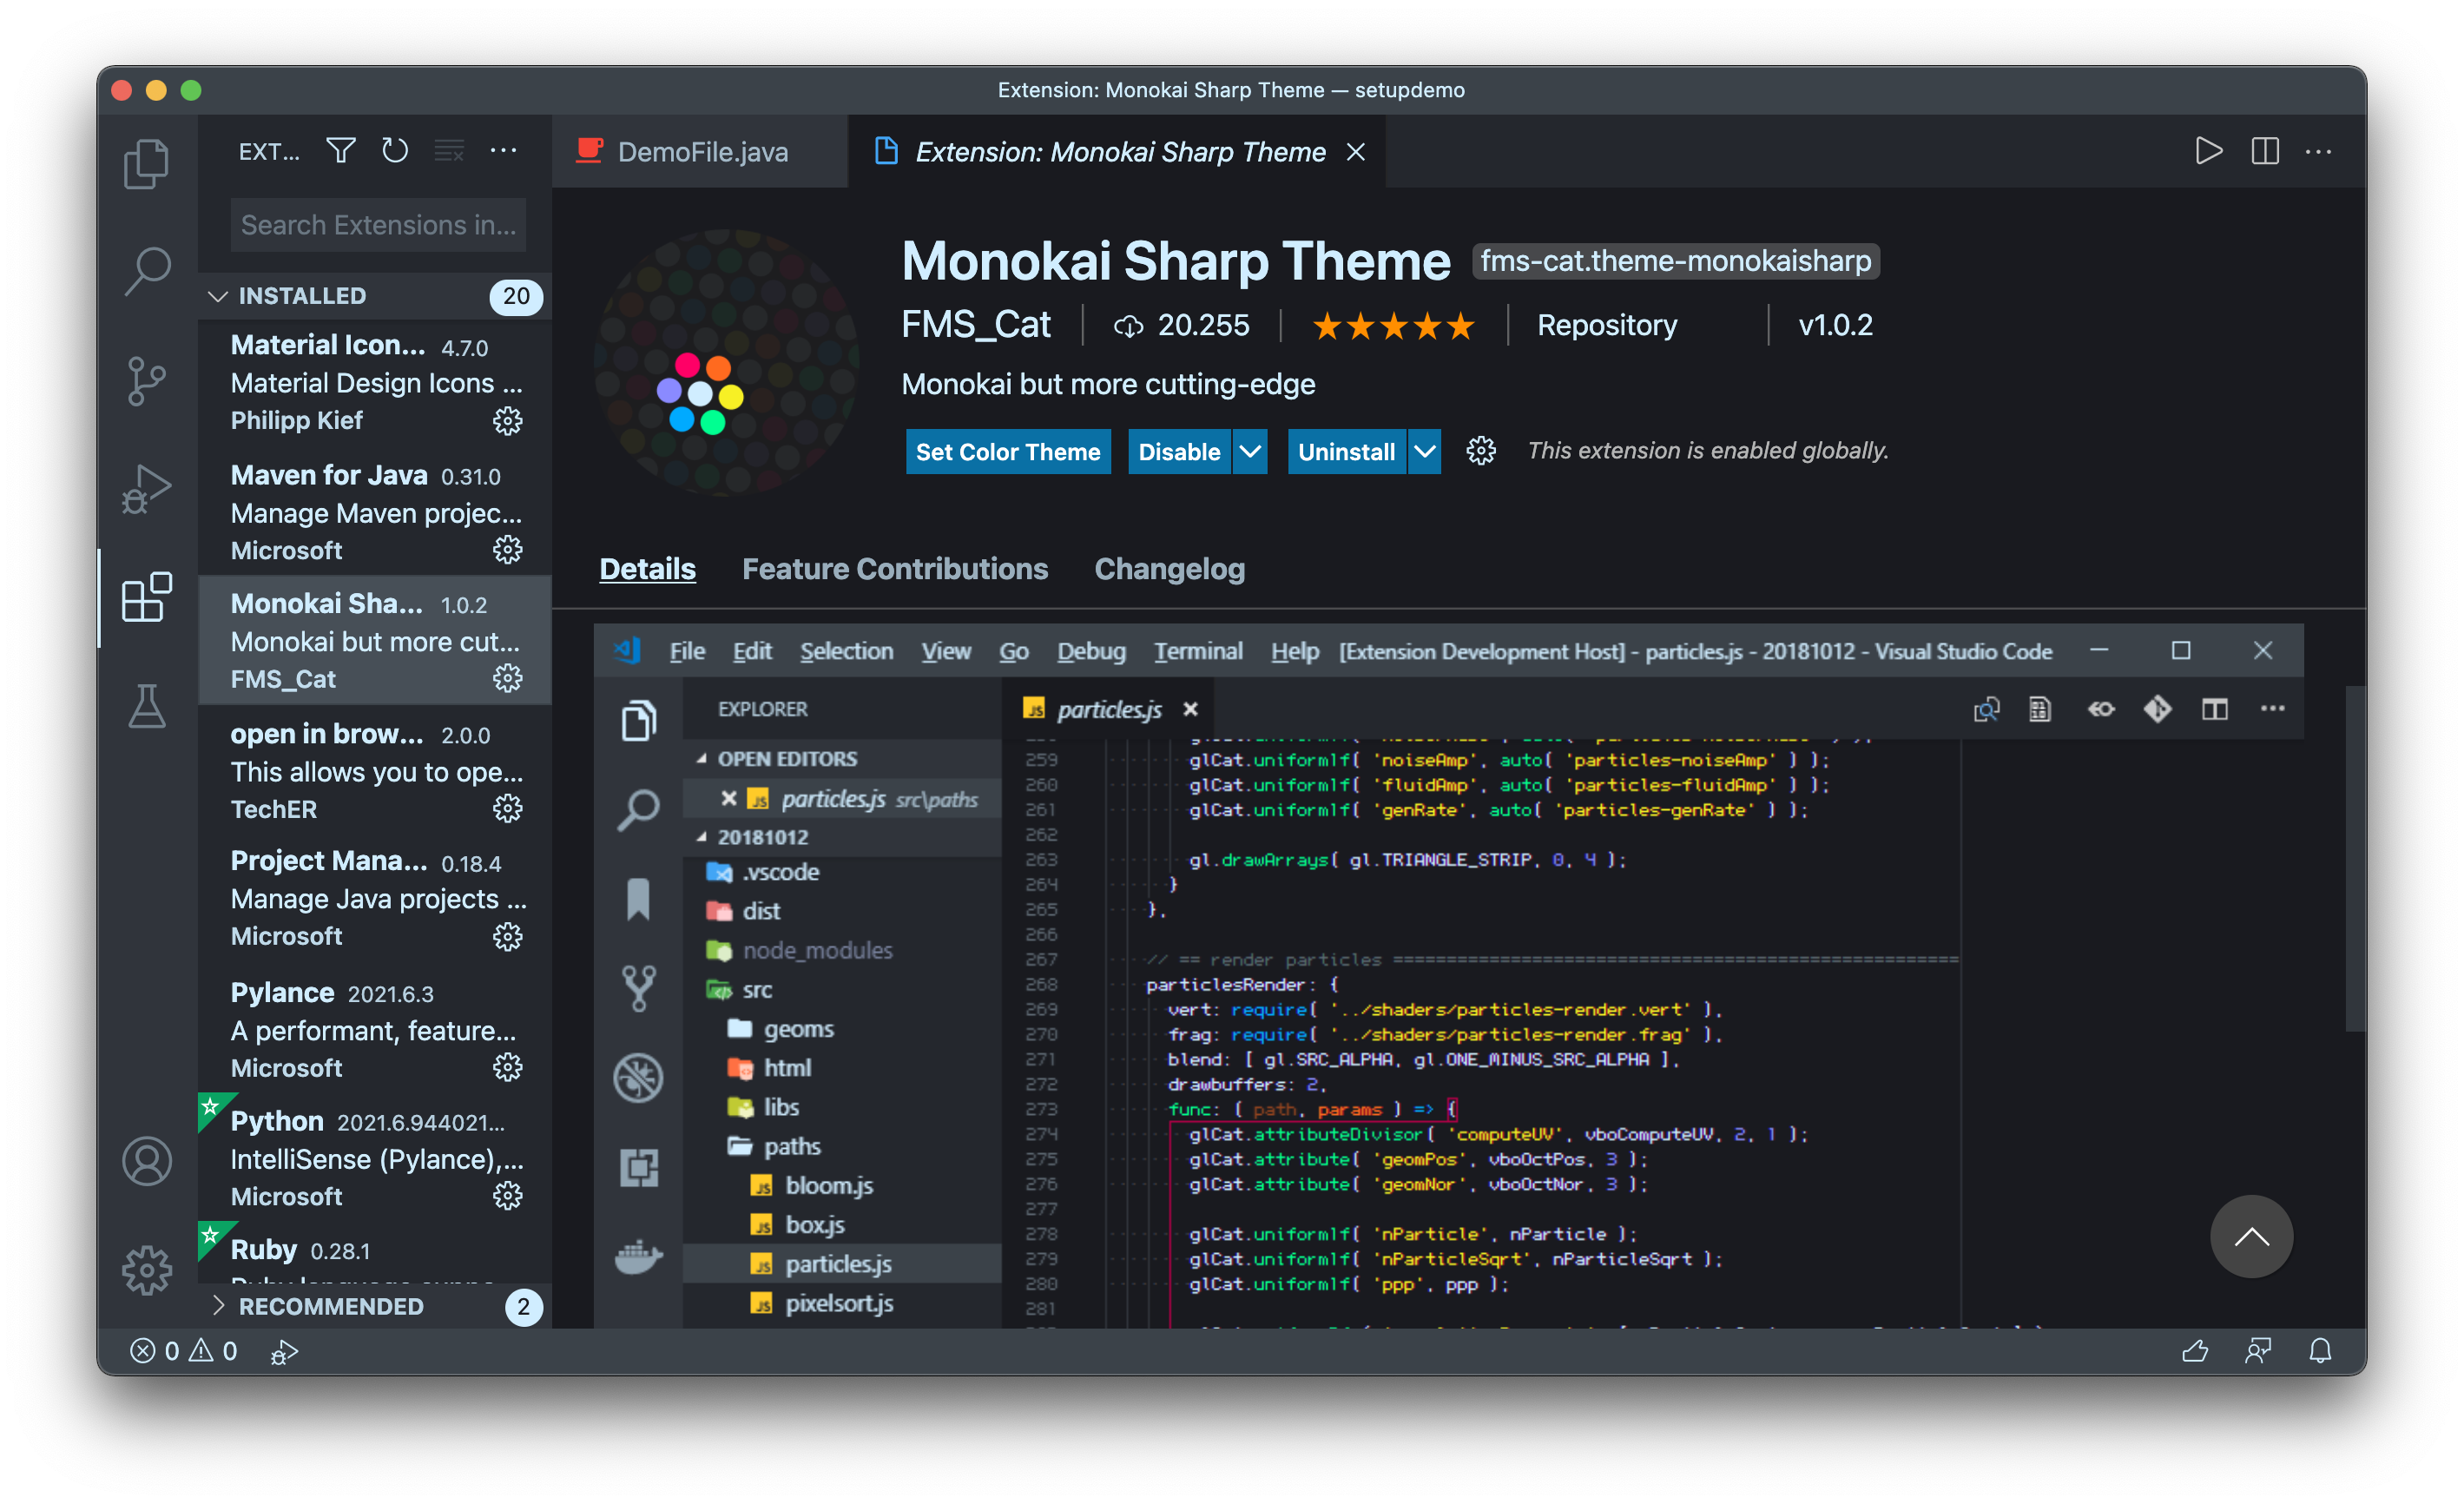Open the Extensions view in the activity bar
The image size is (2464, 1504).
coord(147,598)
